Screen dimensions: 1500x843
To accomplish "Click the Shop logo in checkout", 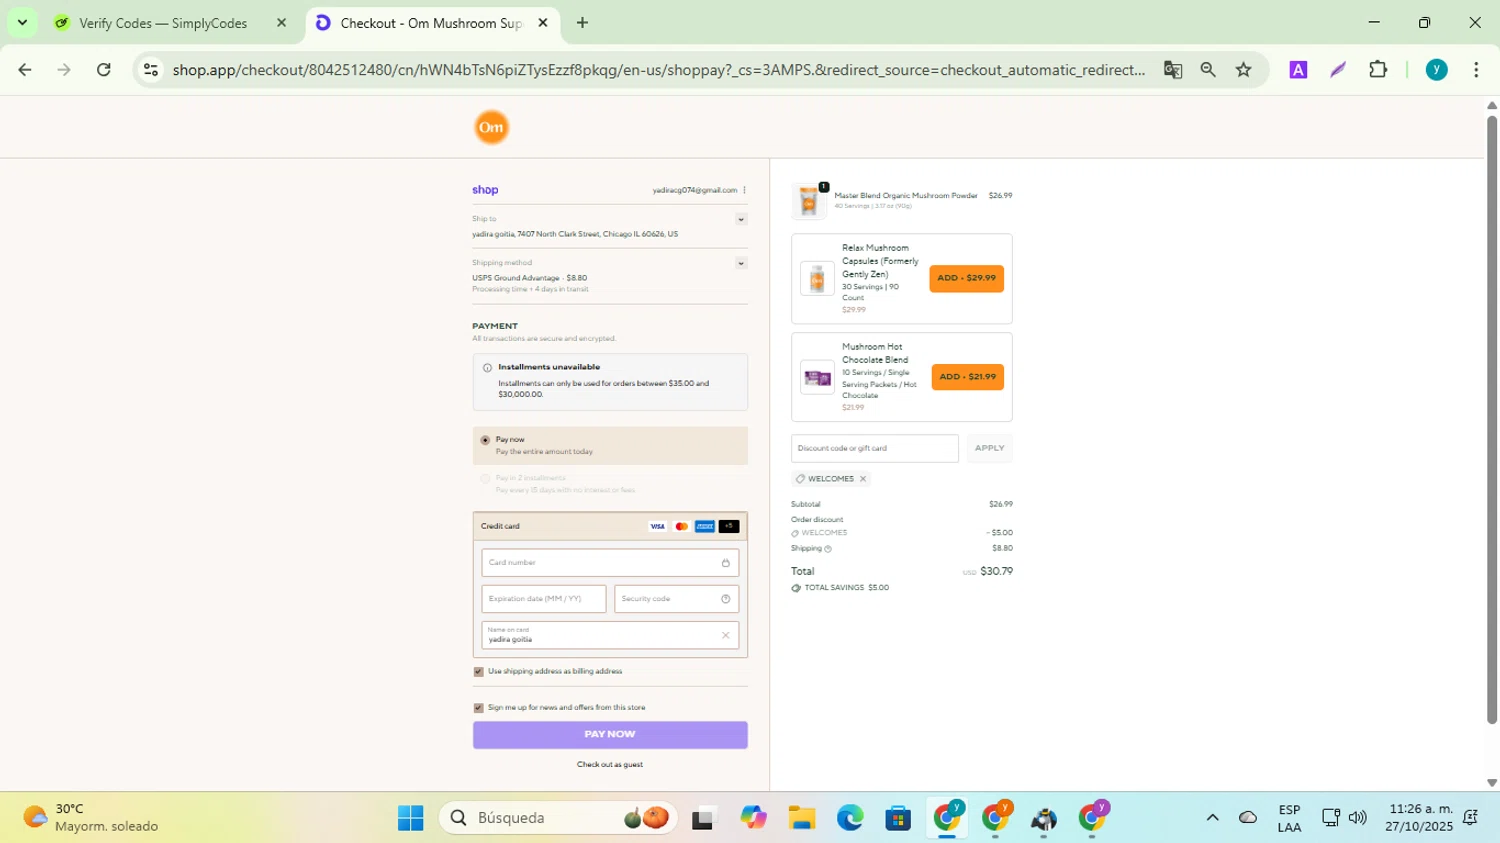I will click(x=485, y=190).
